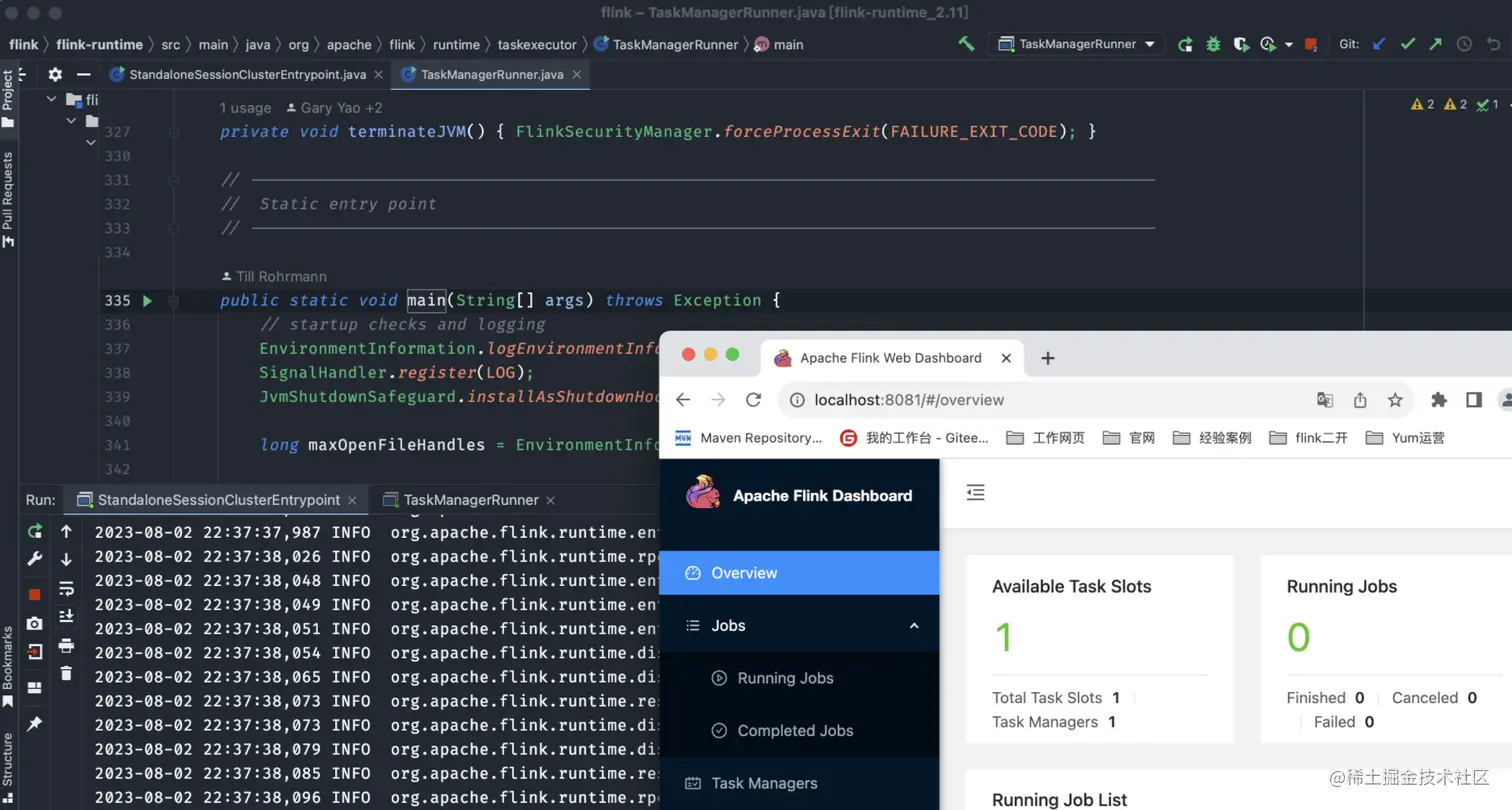Open the Bookmarks tool window
The image size is (1512, 810).
8,666
